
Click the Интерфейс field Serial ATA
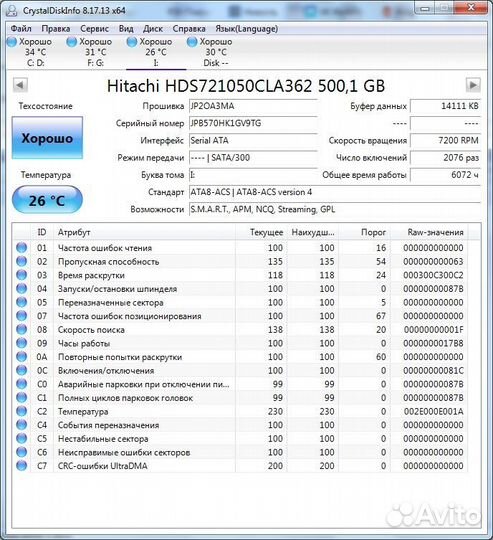253,141
